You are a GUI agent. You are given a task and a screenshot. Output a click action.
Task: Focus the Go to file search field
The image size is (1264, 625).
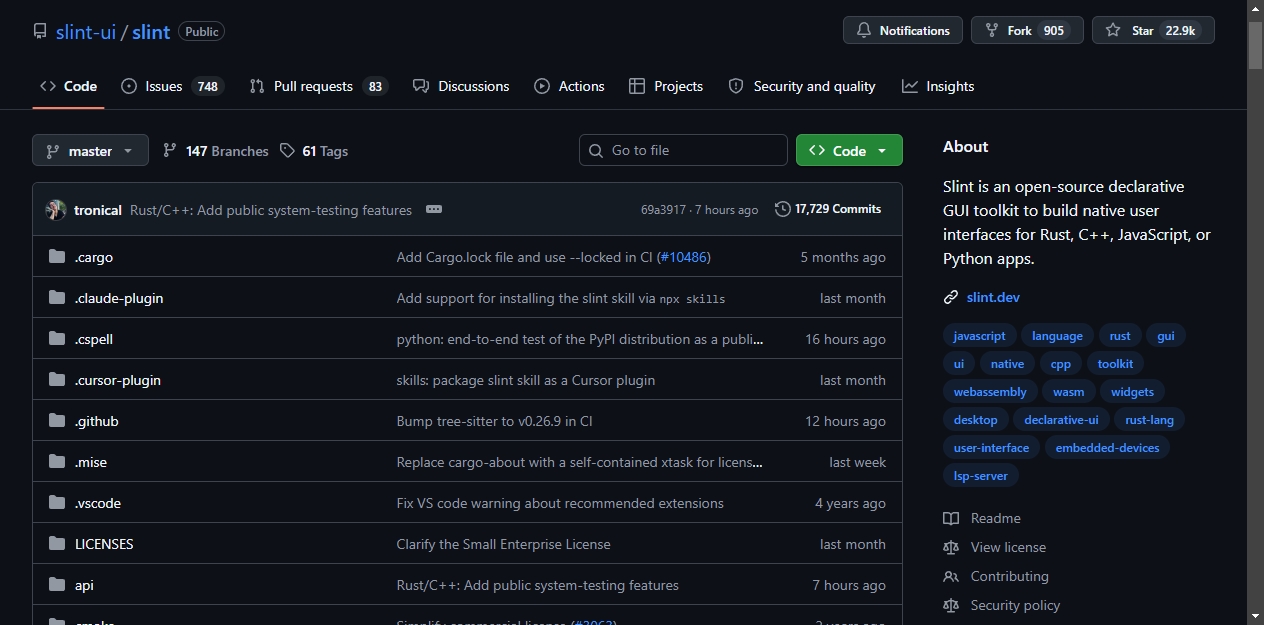(683, 150)
